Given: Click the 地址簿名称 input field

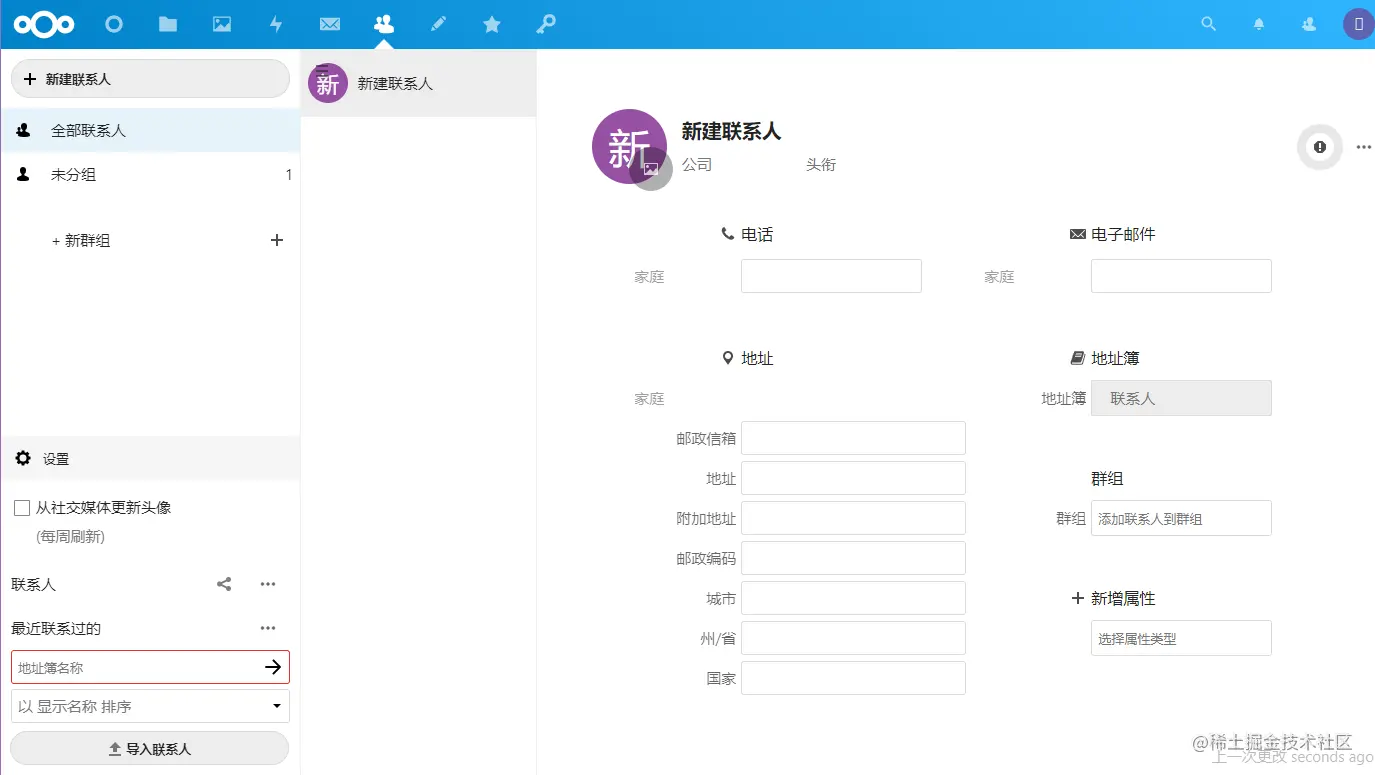Looking at the screenshot, I should [x=140, y=667].
